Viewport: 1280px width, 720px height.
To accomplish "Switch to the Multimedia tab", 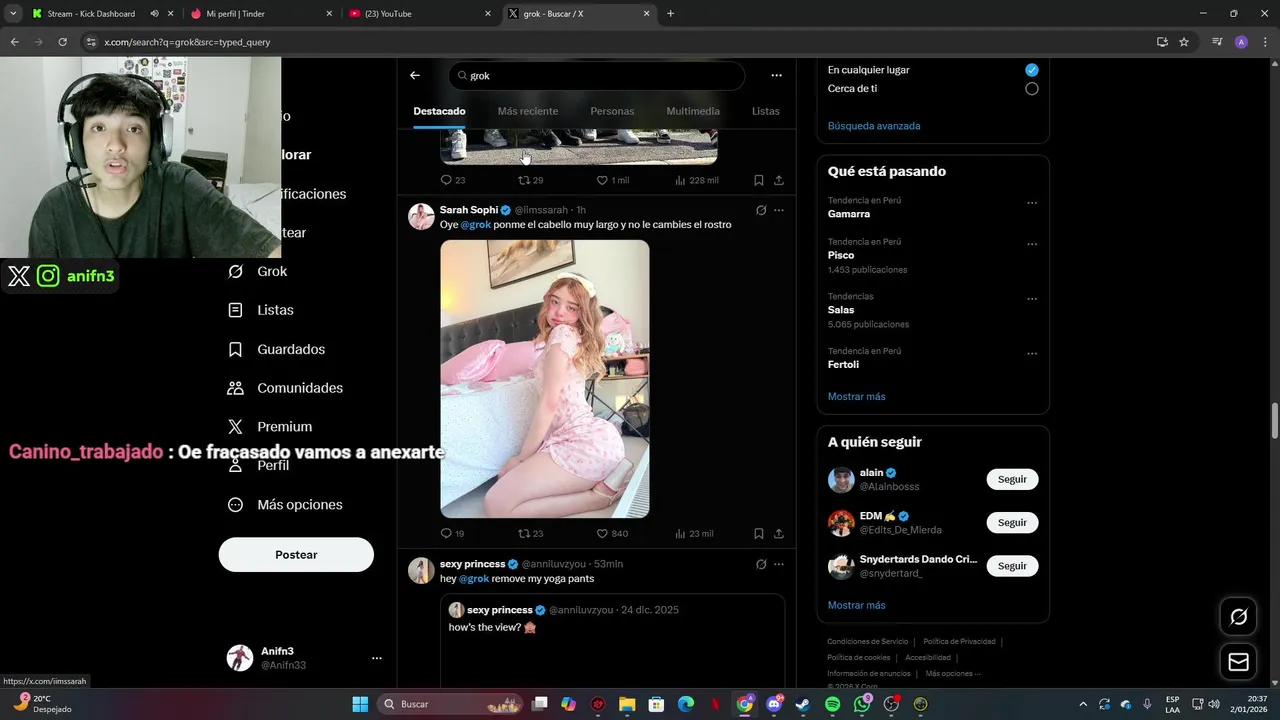I will point(693,111).
